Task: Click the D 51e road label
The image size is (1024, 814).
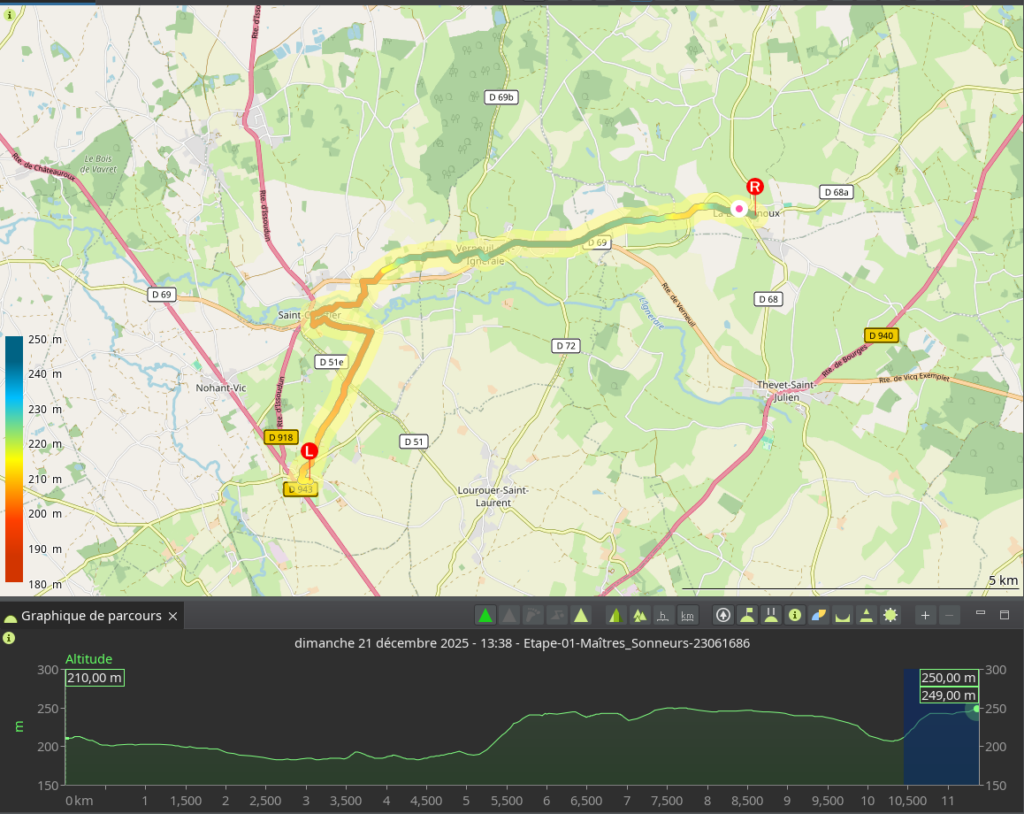Action: (332, 362)
